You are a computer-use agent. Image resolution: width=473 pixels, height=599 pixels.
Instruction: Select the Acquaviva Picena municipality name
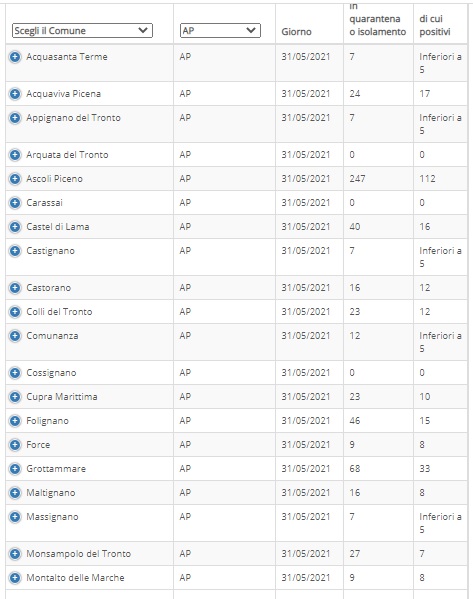click(63, 94)
